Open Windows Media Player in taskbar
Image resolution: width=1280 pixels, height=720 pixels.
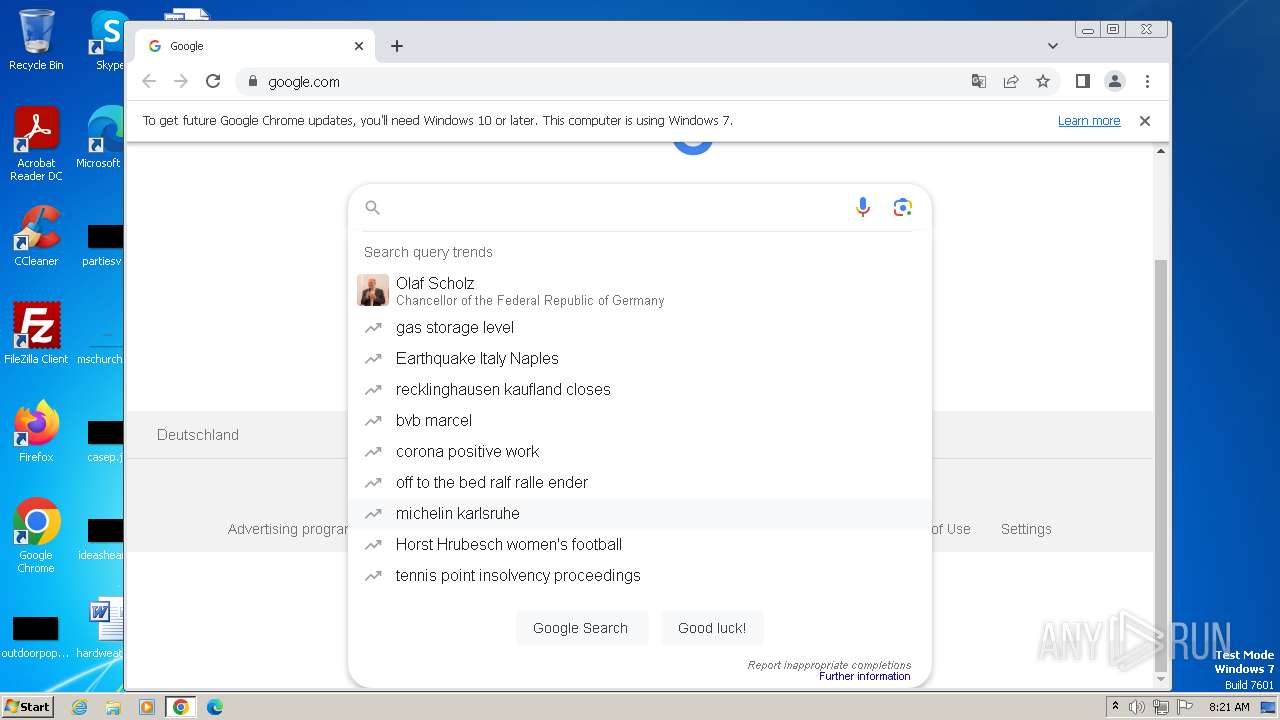pos(147,707)
